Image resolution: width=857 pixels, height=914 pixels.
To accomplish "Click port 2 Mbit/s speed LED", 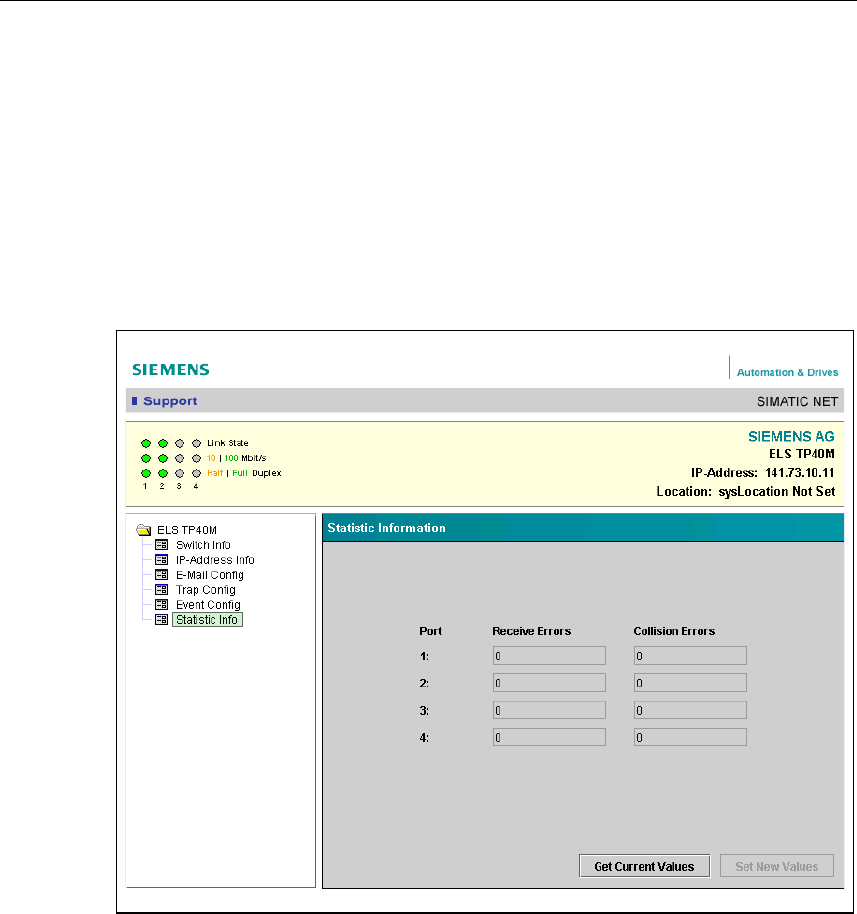I will pyautogui.click(x=163, y=458).
